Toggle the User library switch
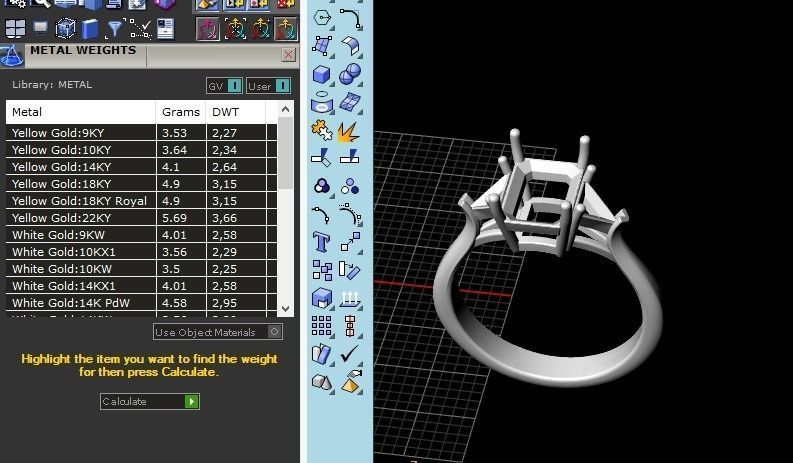The height and width of the screenshot is (463, 793). (x=283, y=86)
